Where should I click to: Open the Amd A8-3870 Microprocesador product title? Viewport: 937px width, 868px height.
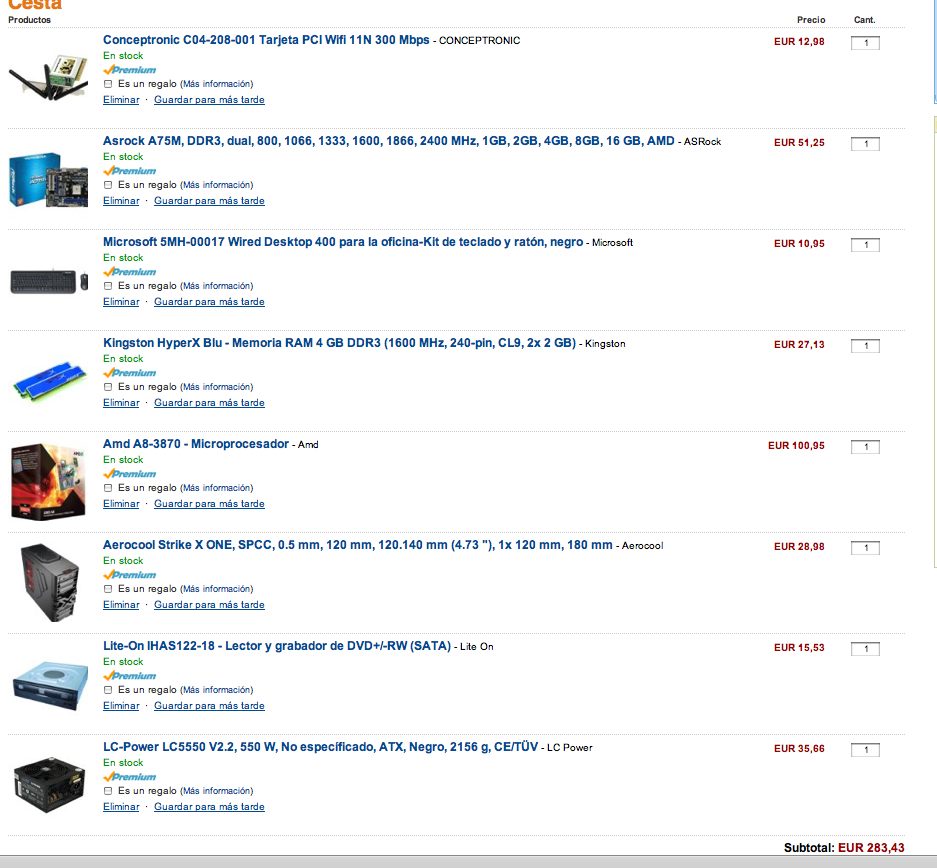(x=196, y=444)
